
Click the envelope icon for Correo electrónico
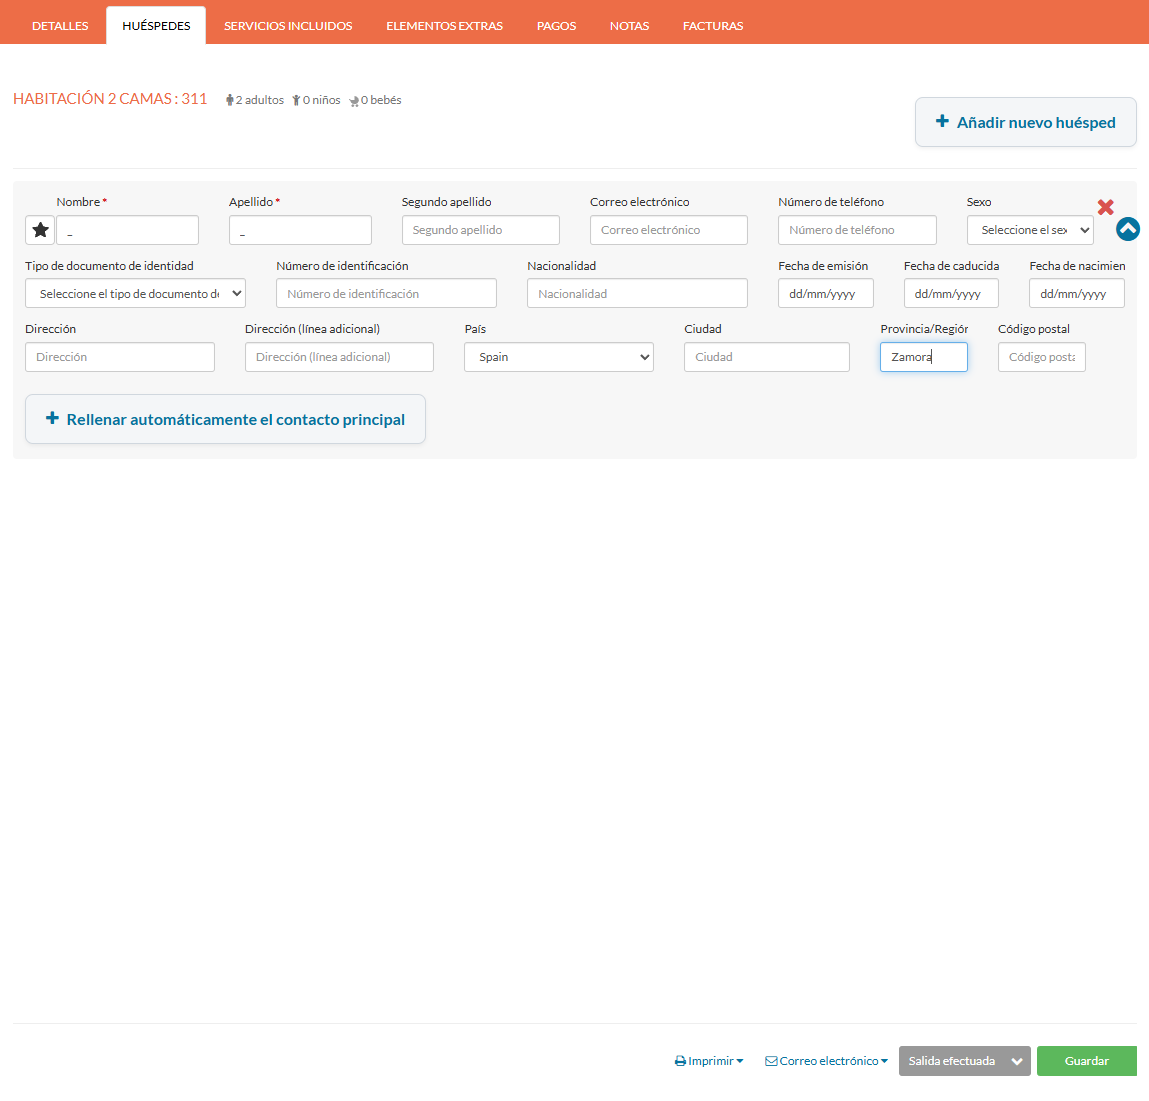click(x=771, y=1061)
